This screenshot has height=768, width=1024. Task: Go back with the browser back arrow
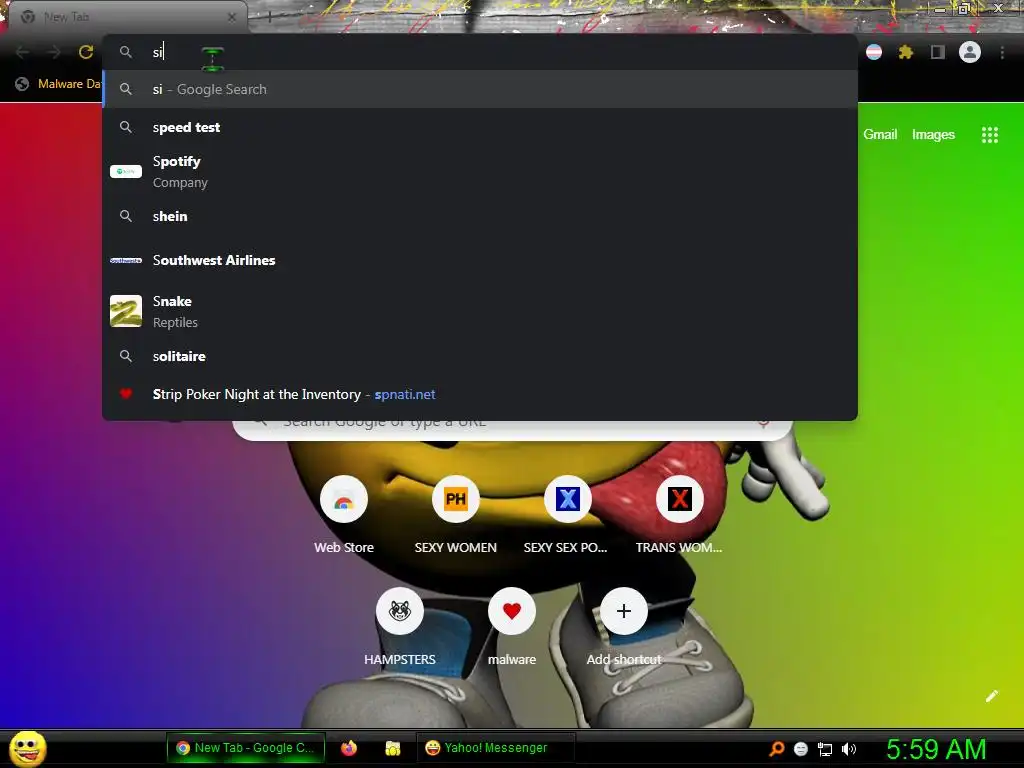22,52
